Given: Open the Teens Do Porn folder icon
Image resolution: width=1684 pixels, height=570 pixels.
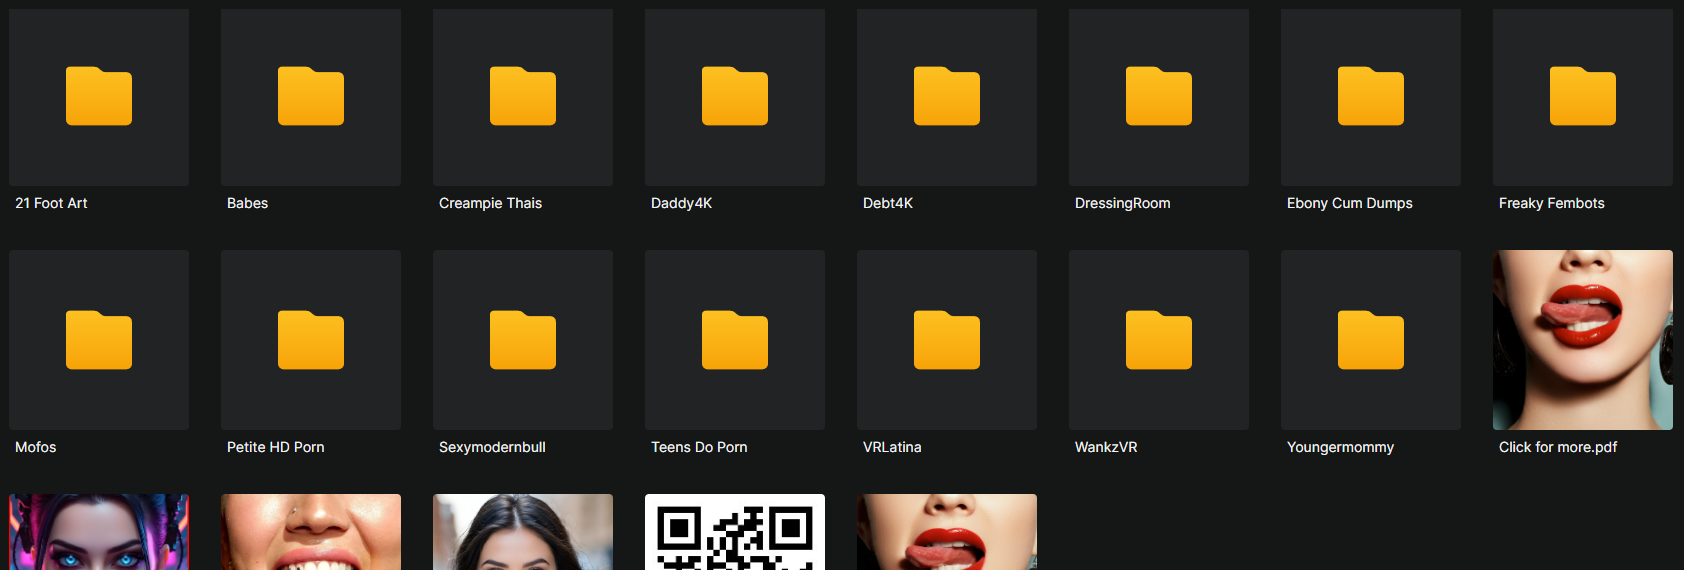Looking at the screenshot, I should click(735, 340).
